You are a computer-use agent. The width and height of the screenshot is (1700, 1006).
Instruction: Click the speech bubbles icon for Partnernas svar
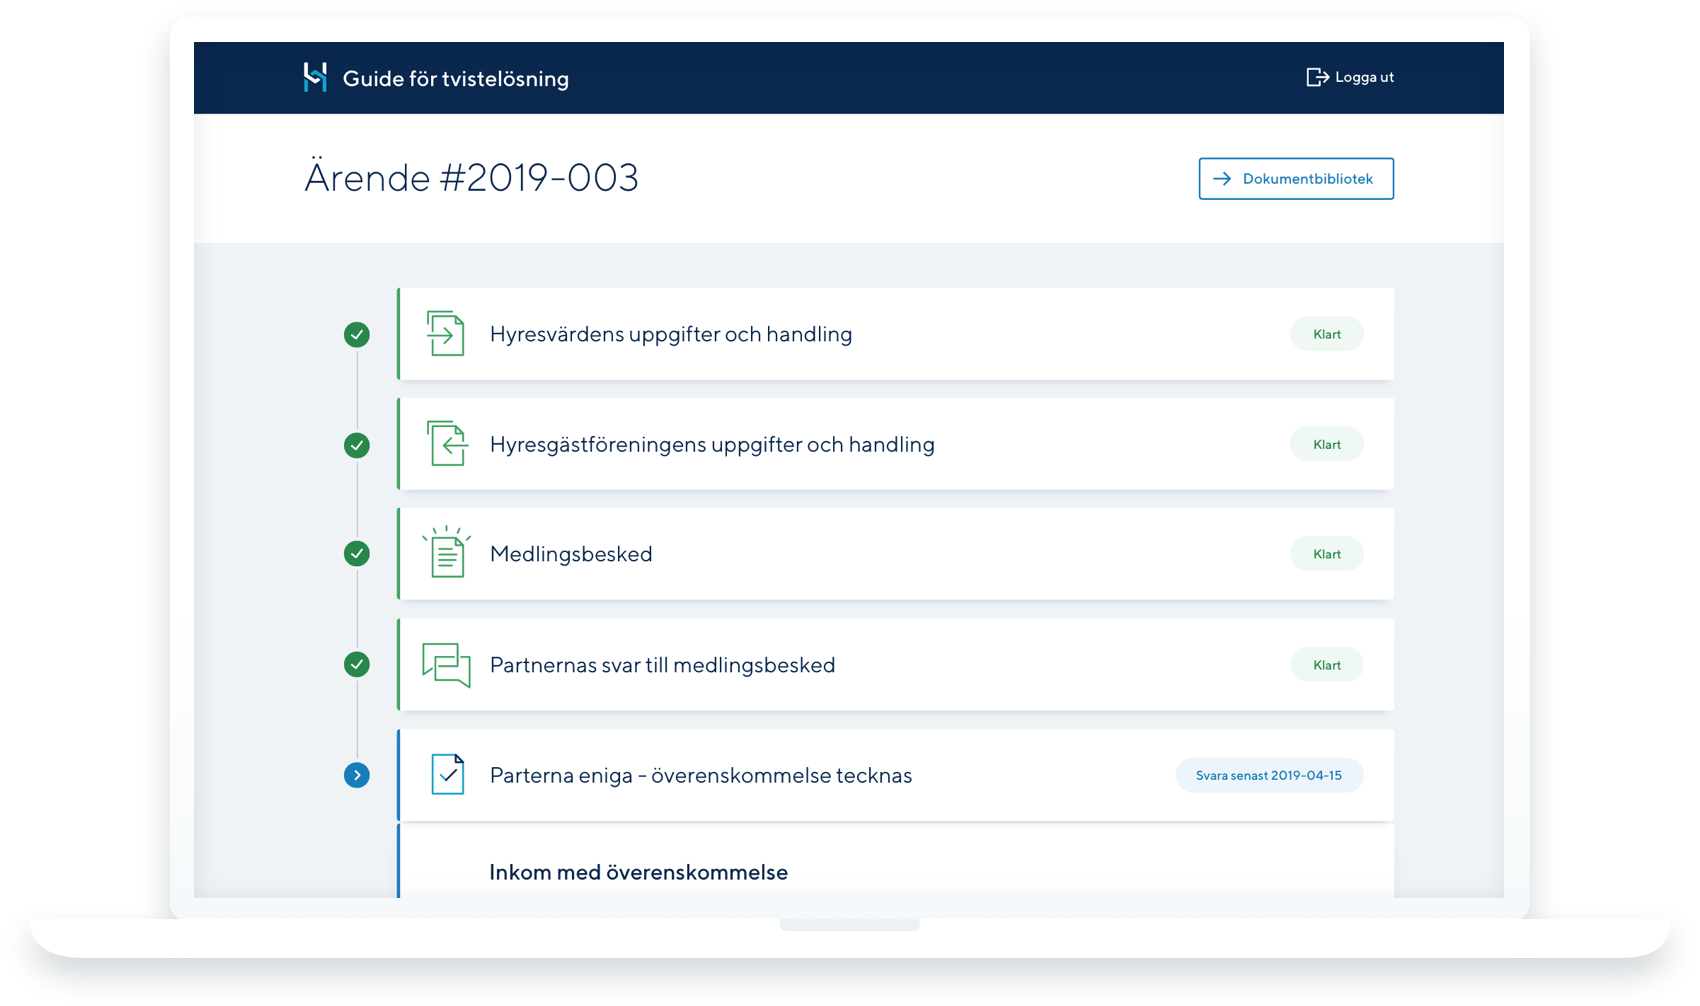(446, 664)
